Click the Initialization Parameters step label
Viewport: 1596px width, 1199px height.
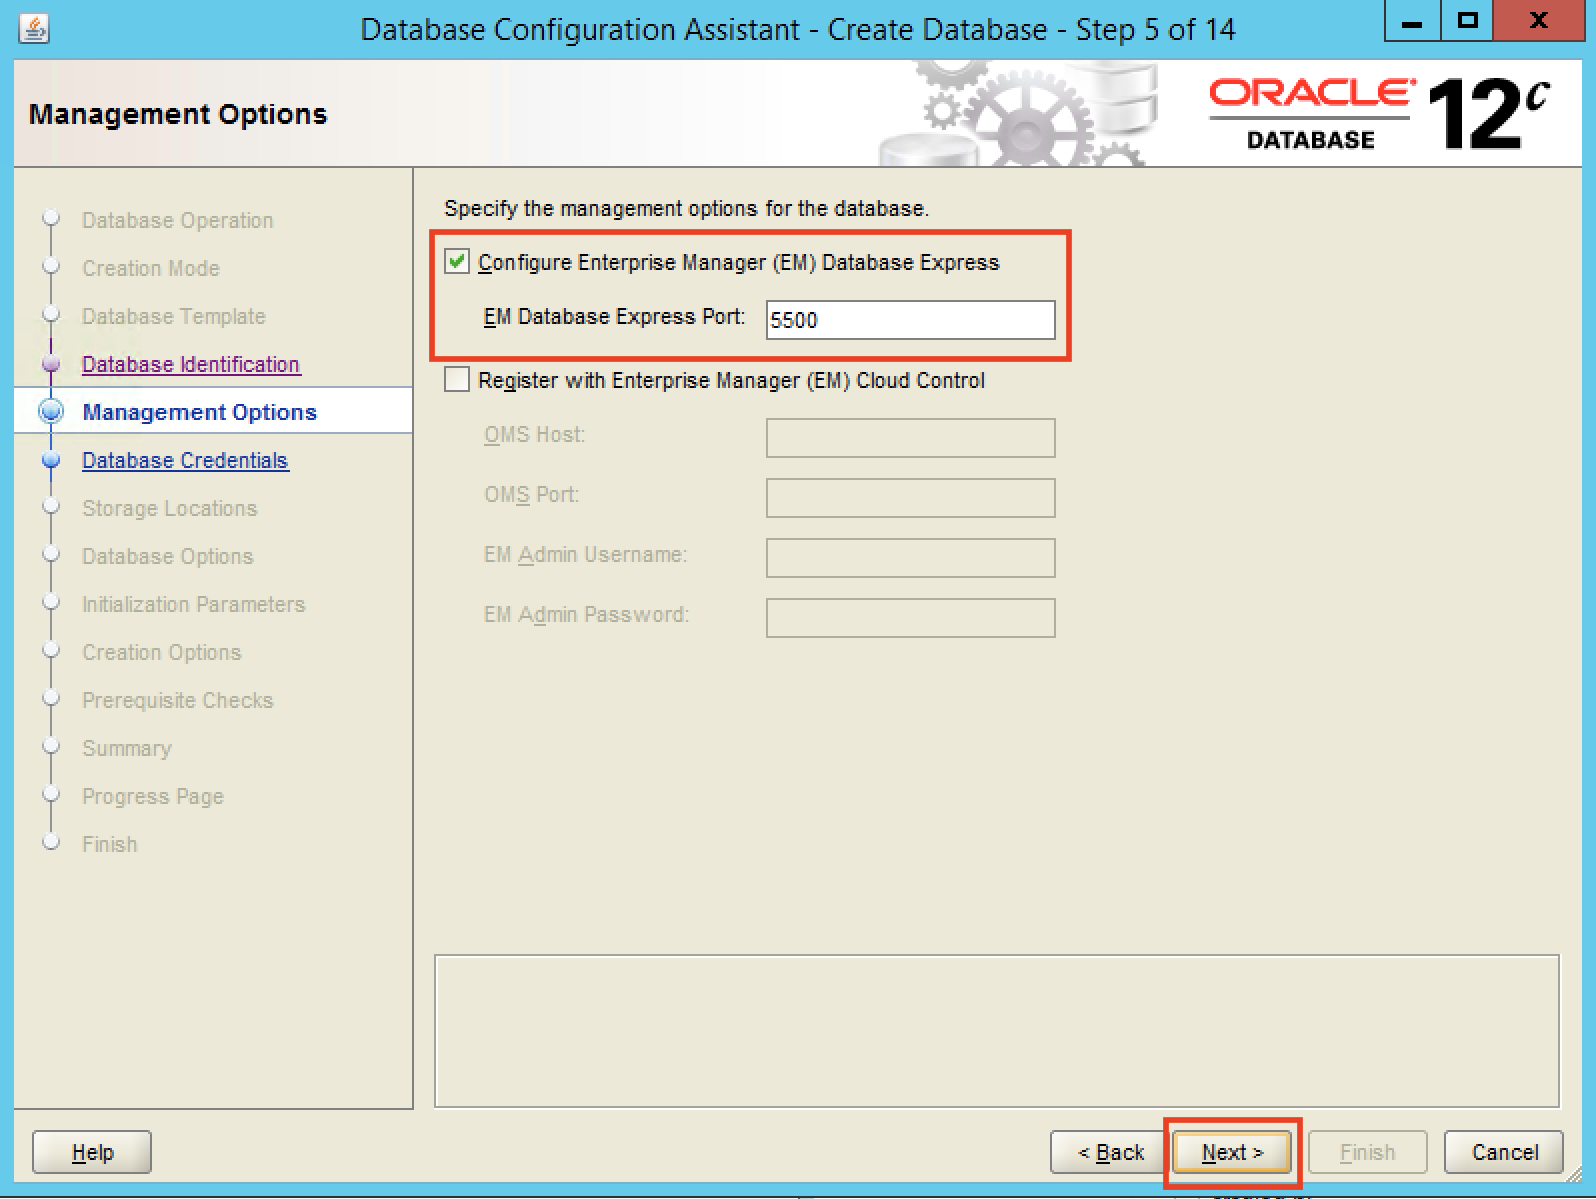(x=193, y=604)
